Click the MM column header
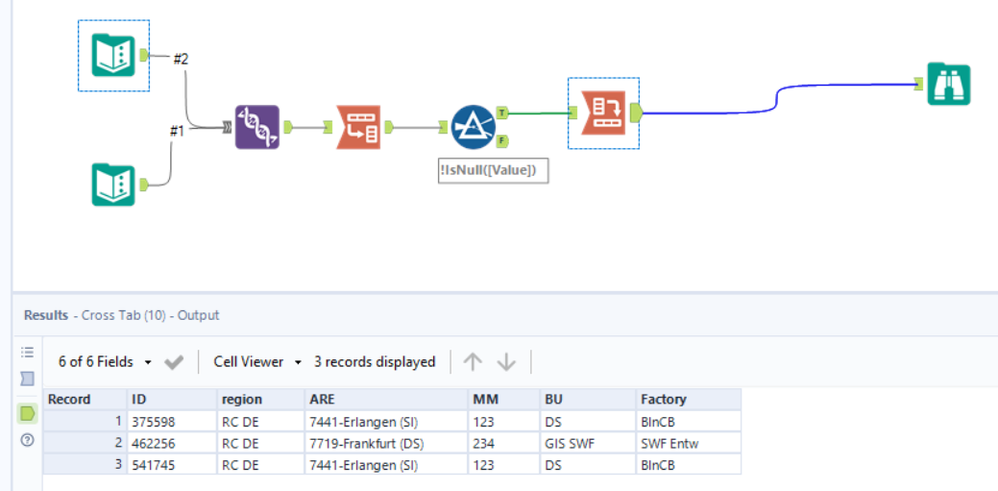Screen dimensions: 998x491 504,399
